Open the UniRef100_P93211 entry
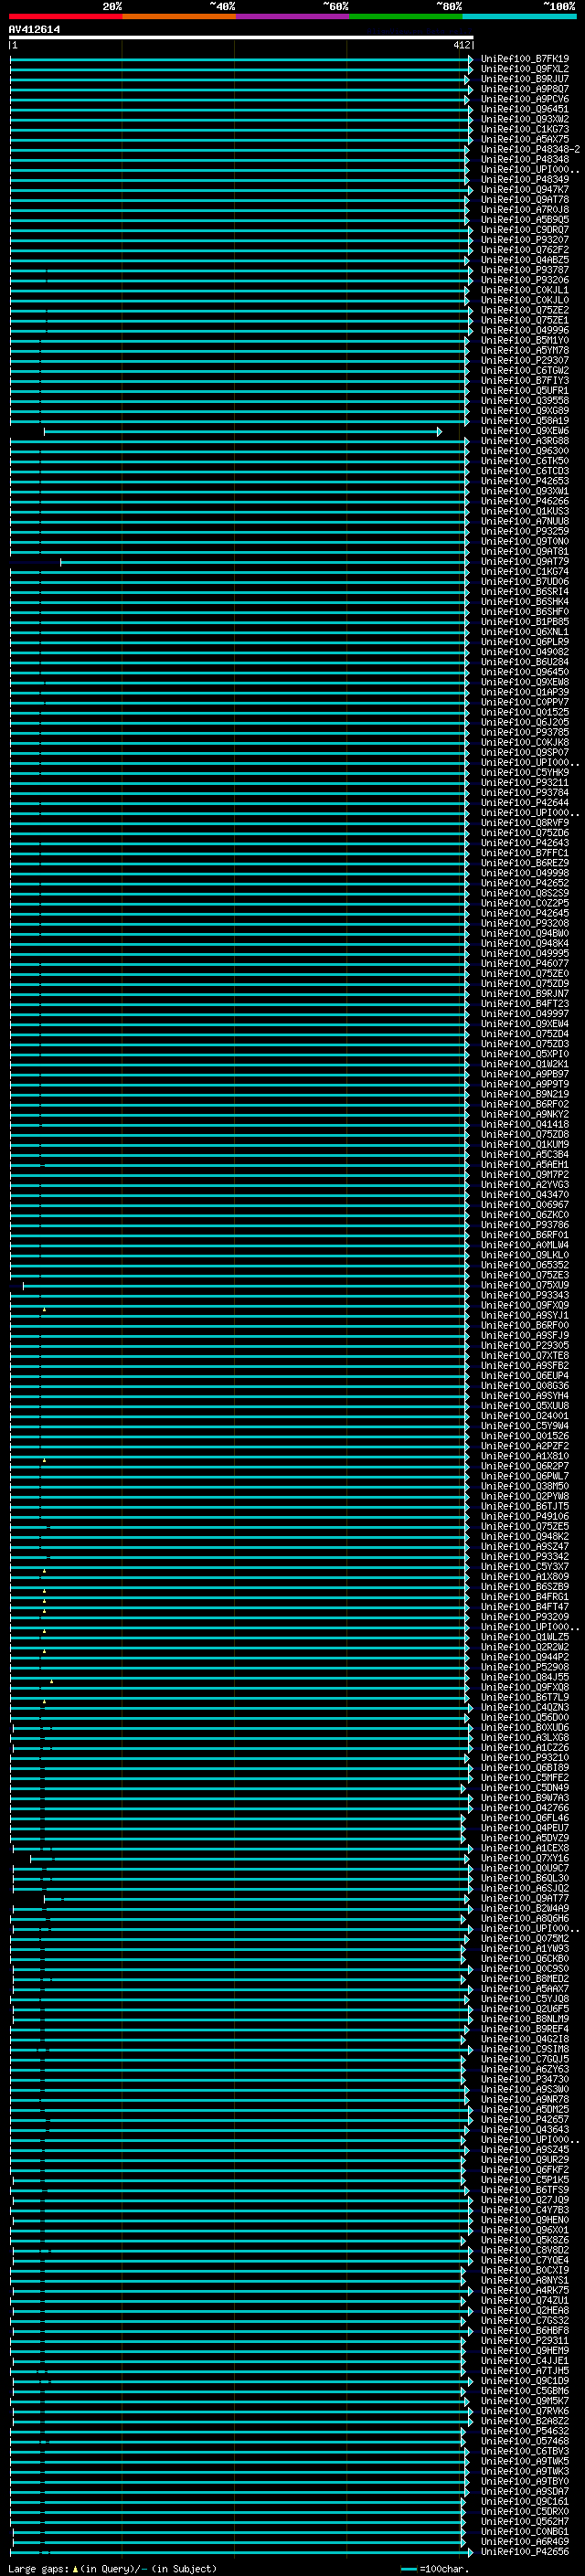 [x=524, y=783]
